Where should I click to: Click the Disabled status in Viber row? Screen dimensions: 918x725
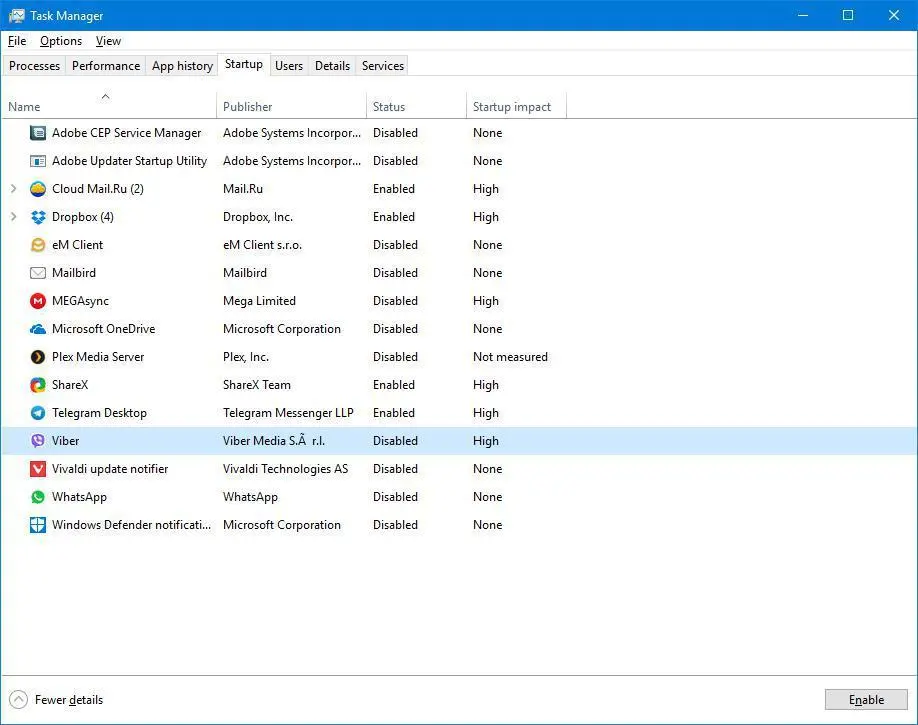click(x=395, y=441)
